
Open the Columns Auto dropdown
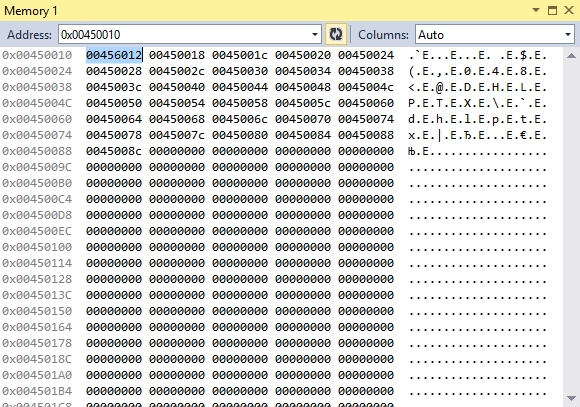click(568, 35)
